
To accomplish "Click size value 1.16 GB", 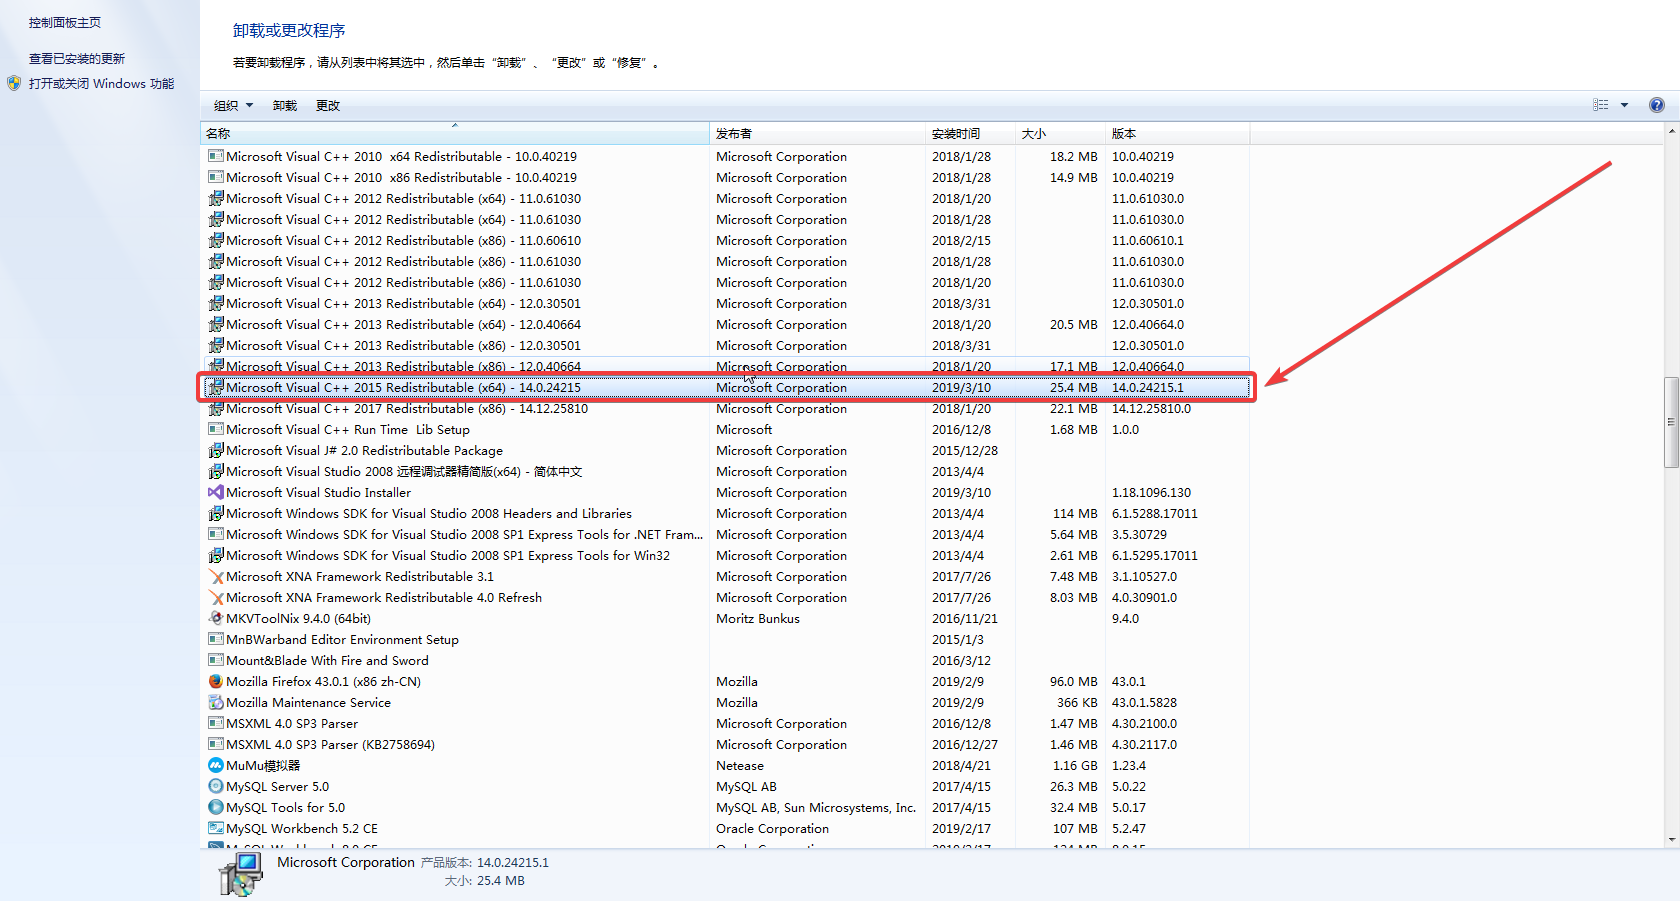I will [1075, 765].
